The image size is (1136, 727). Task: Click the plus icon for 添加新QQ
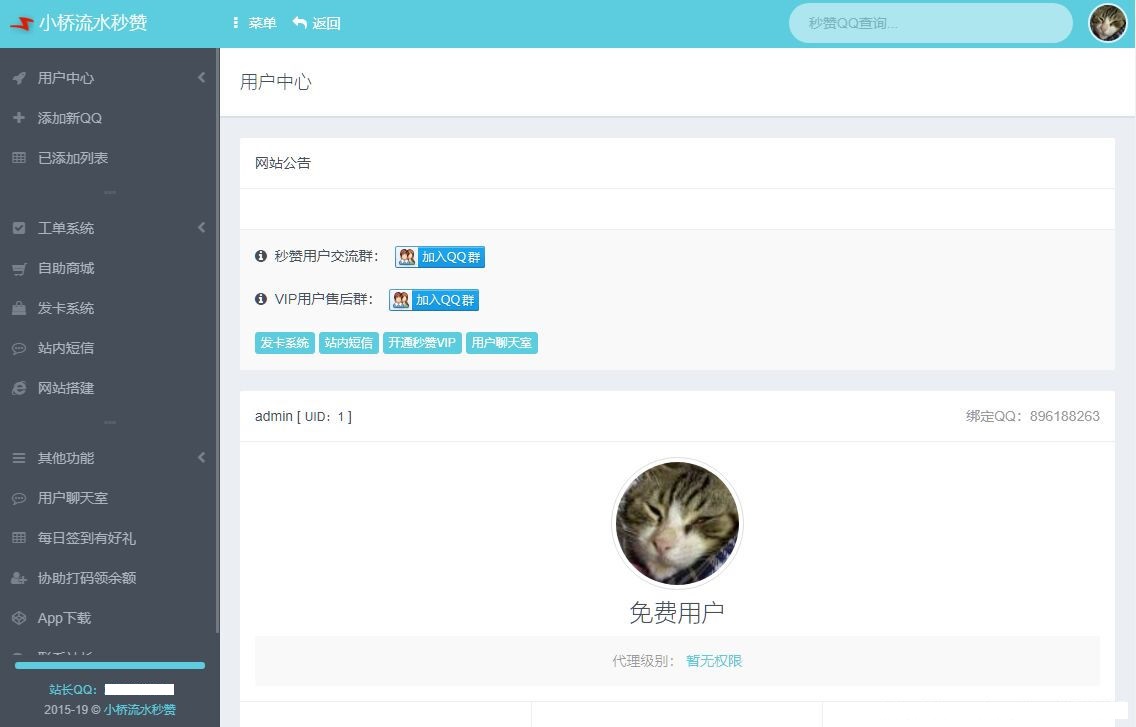(19, 118)
